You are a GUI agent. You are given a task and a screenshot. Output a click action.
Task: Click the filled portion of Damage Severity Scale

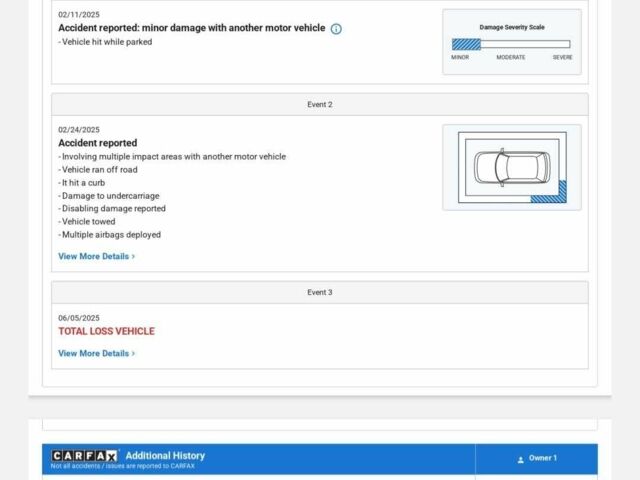466,45
